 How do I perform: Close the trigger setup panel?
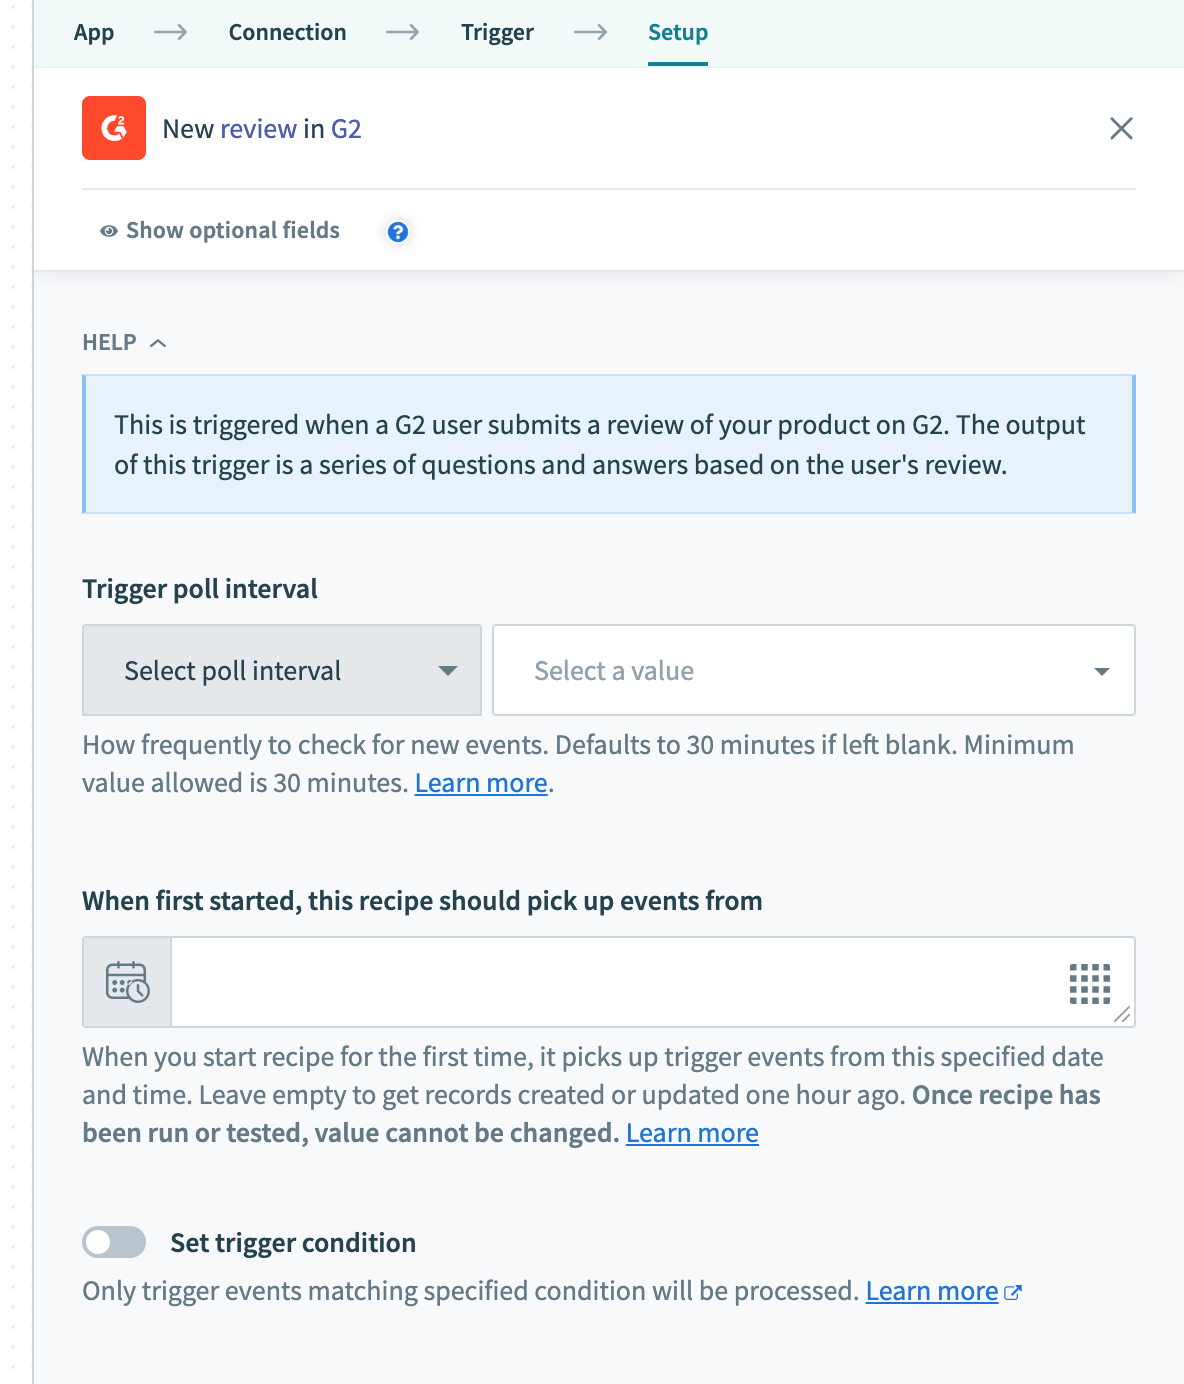(x=1121, y=128)
